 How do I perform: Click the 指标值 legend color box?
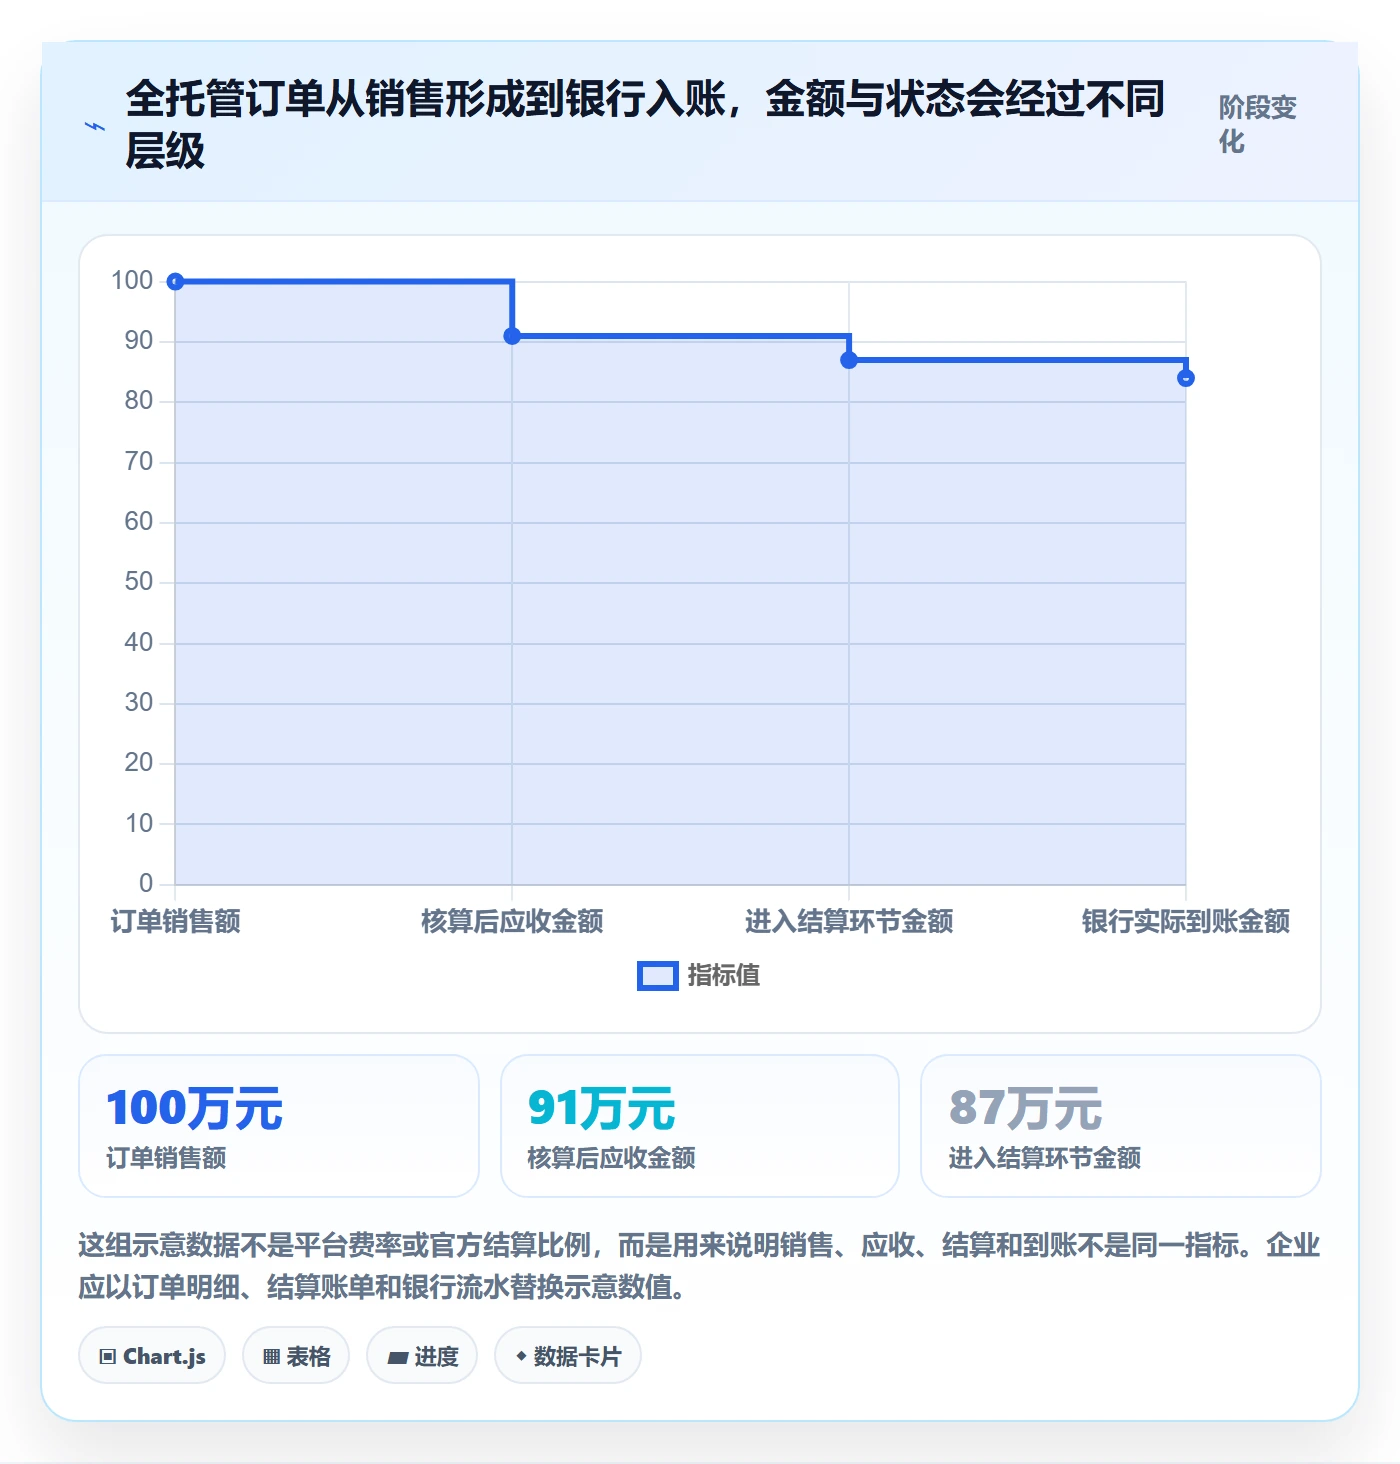point(657,976)
